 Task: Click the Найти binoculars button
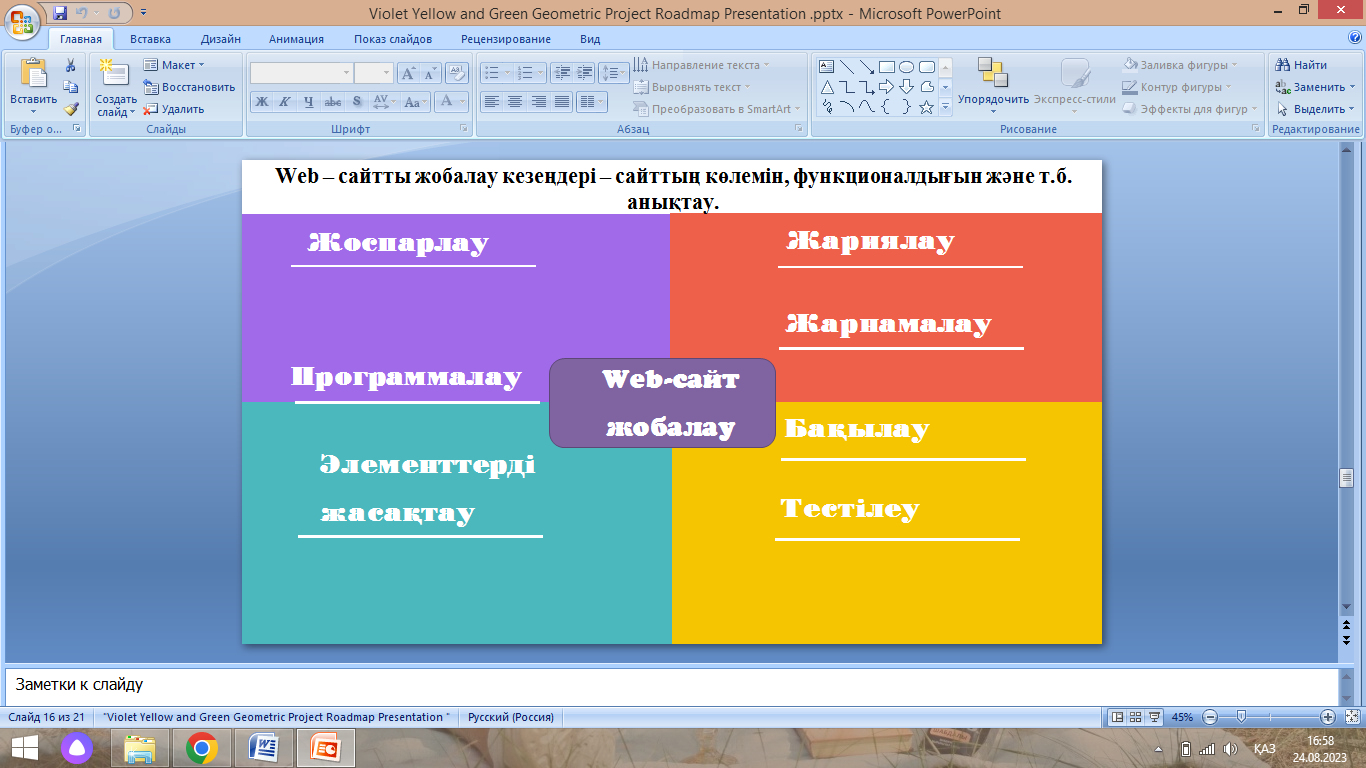click(1301, 65)
